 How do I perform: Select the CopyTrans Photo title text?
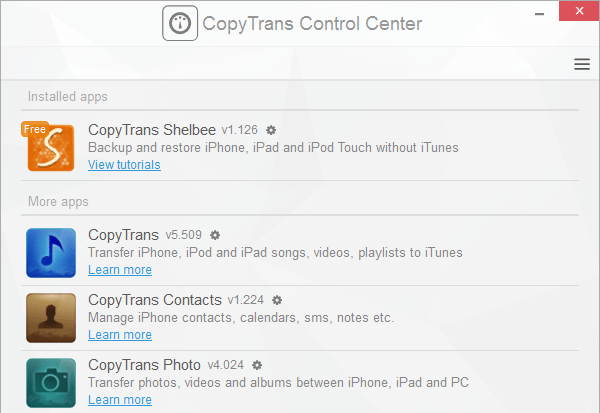click(x=144, y=365)
